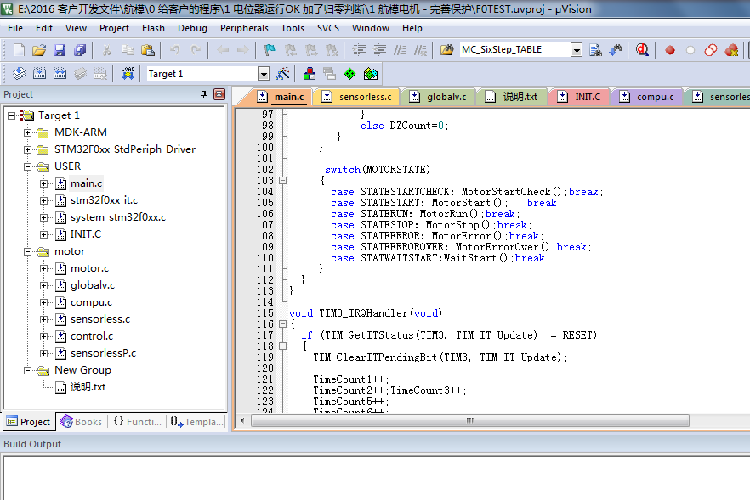Close the Project panel
The height and width of the screenshot is (500, 750).
point(219,94)
